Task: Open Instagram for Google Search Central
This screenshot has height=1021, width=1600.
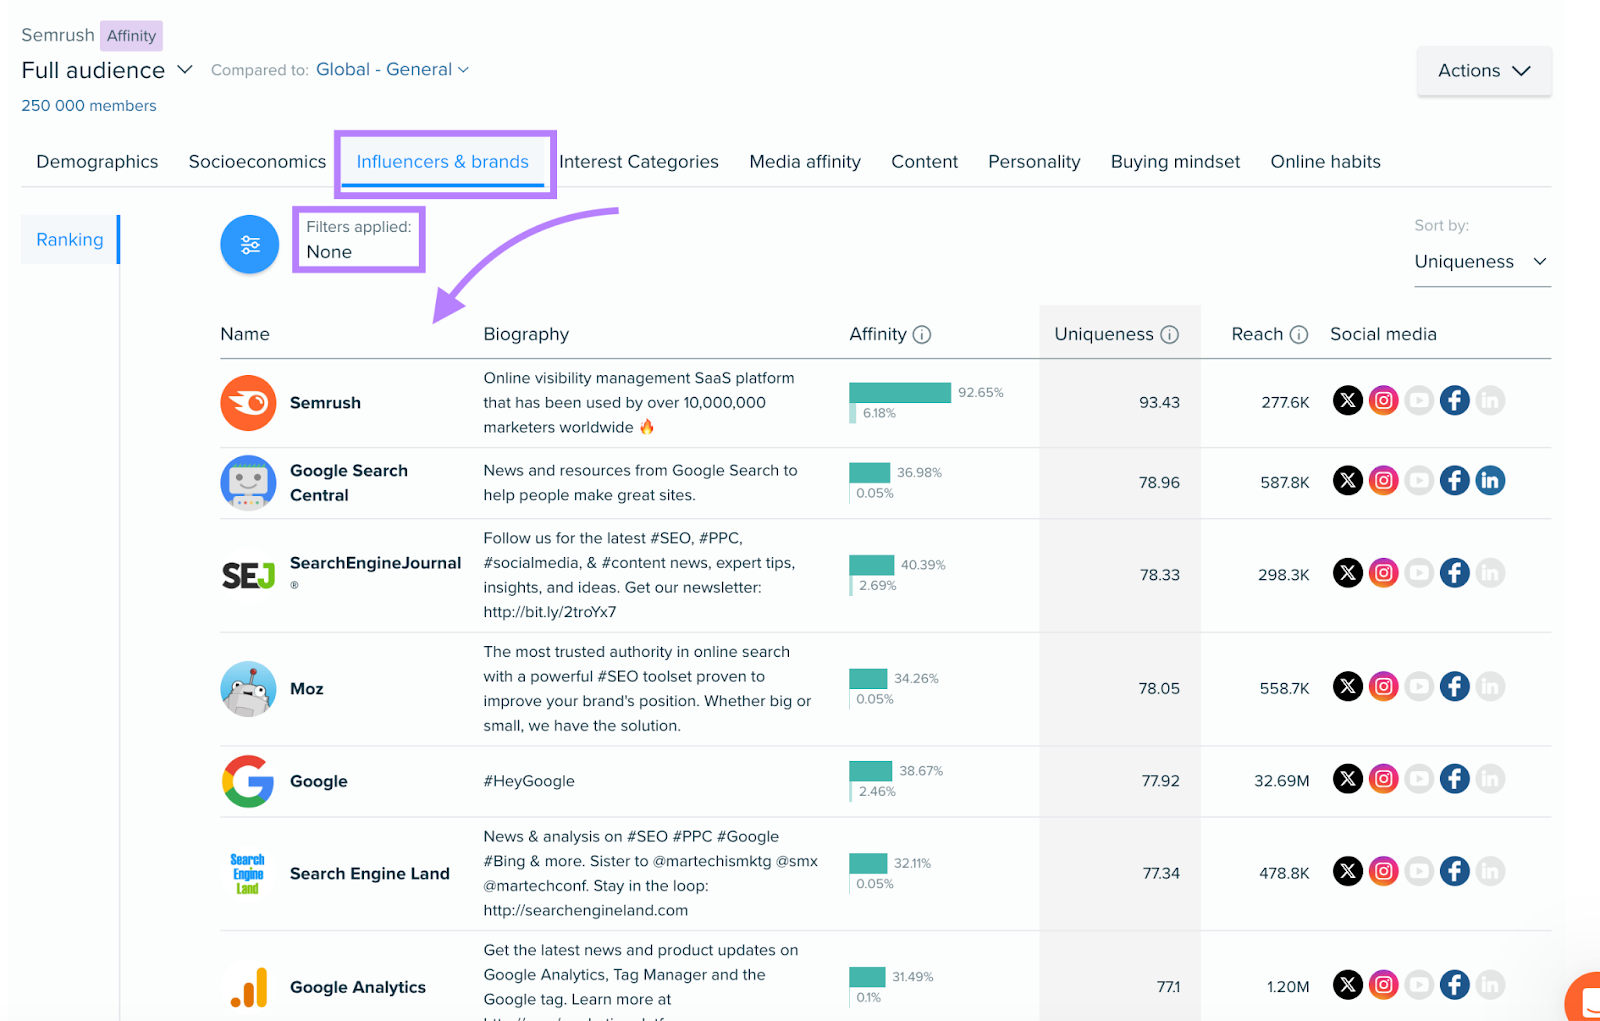Action: (x=1384, y=480)
